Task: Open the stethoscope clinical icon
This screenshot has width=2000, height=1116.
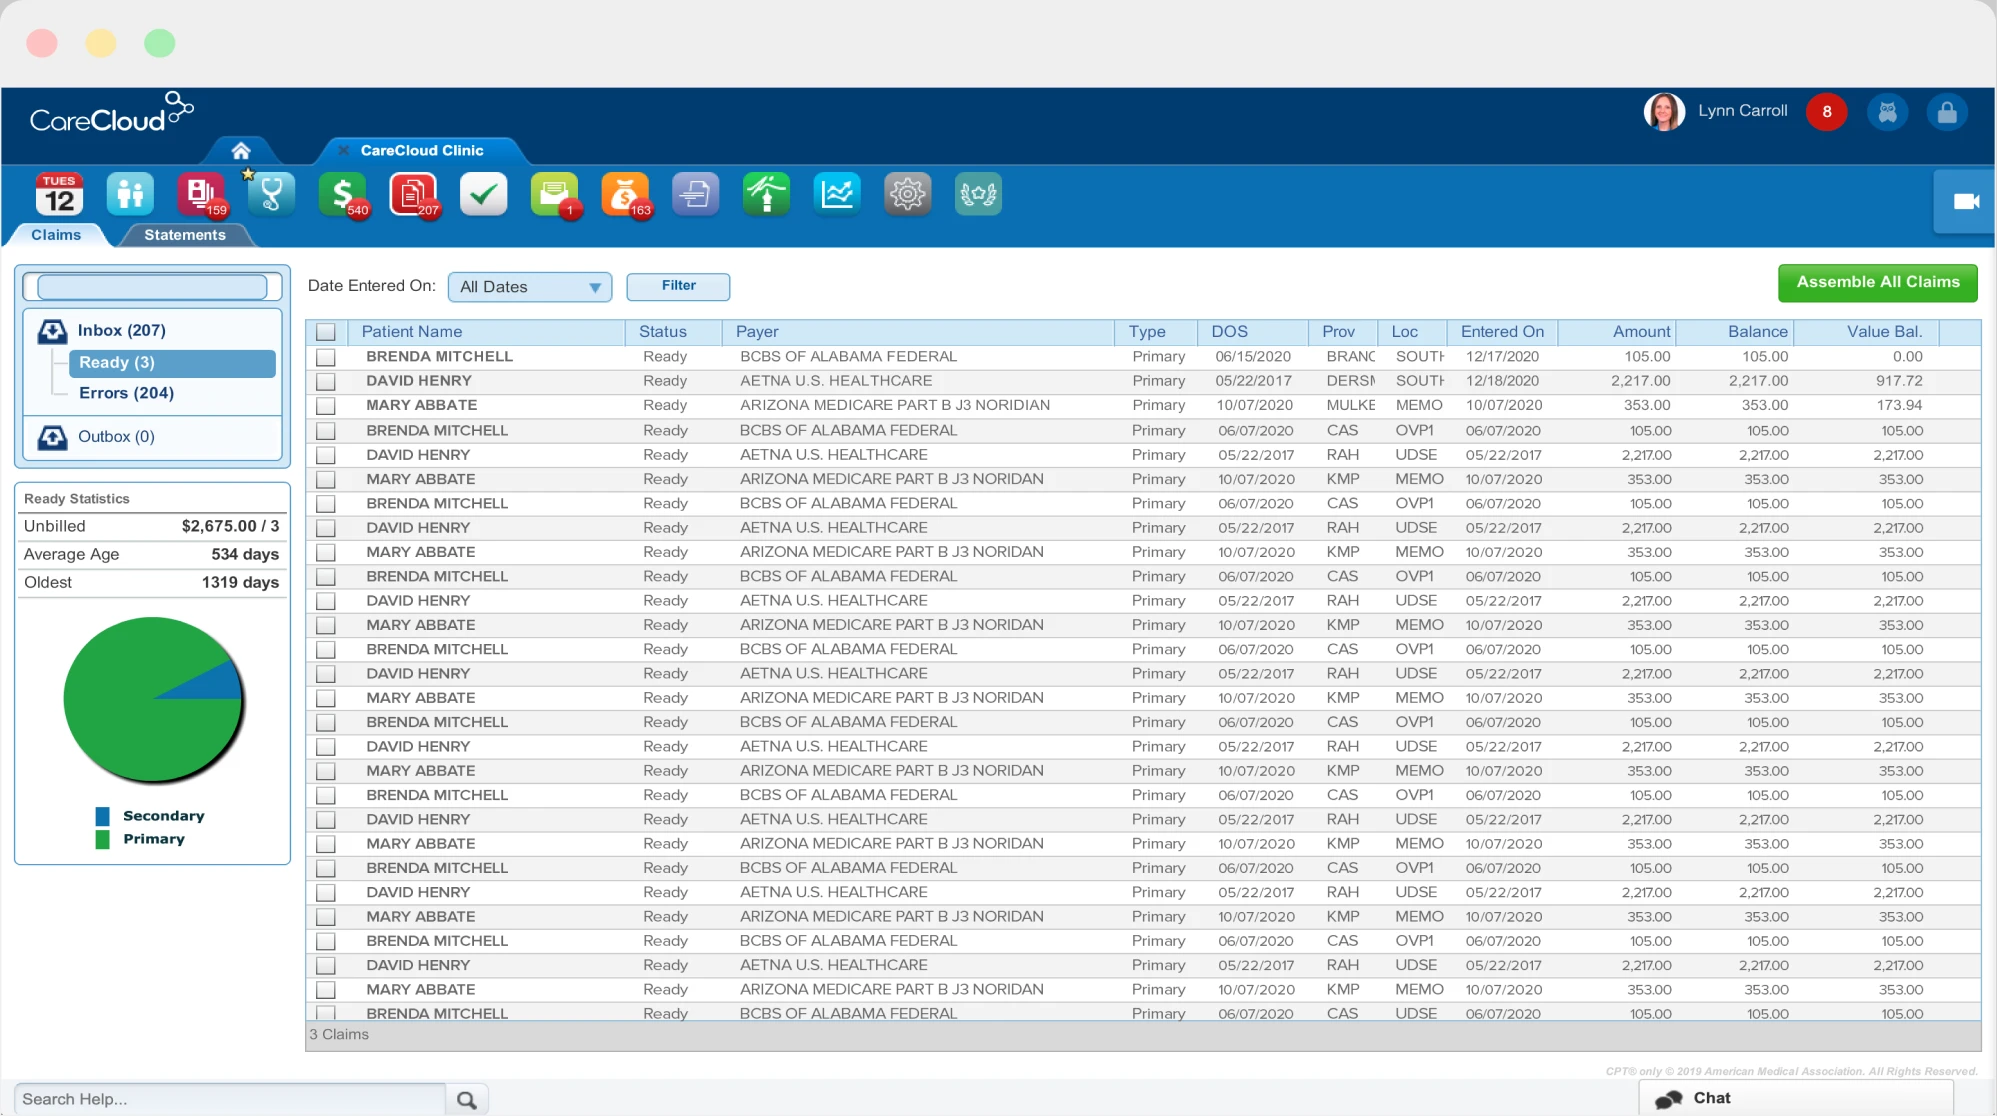Action: pyautogui.click(x=271, y=194)
